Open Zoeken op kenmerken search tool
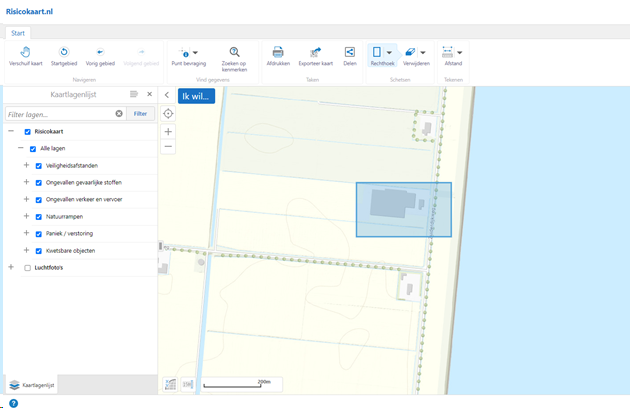This screenshot has height=408, width=630. pos(234,56)
